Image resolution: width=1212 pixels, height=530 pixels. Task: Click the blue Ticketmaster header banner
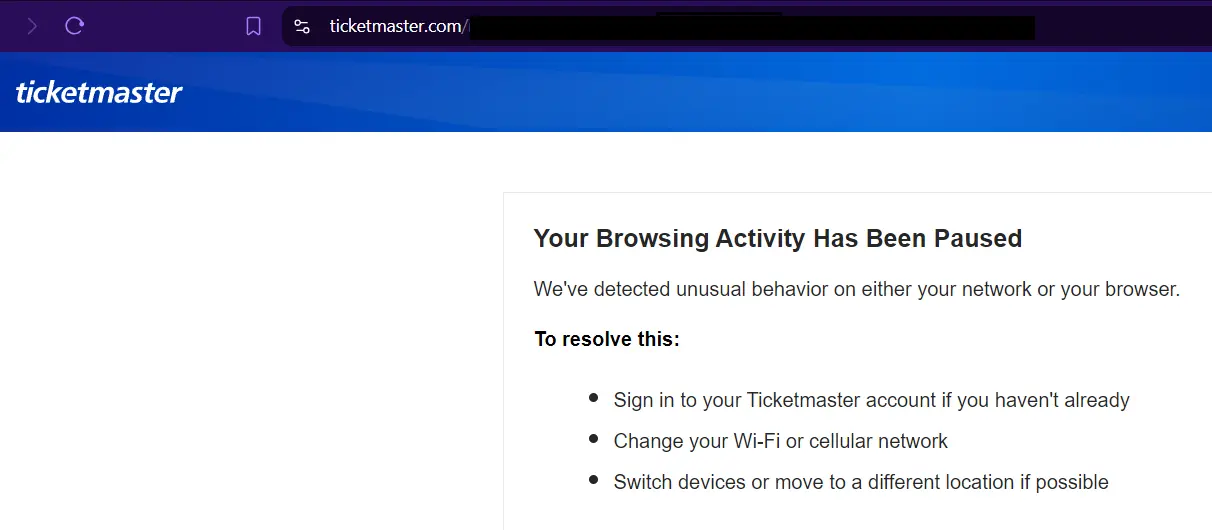pyautogui.click(x=700, y=93)
